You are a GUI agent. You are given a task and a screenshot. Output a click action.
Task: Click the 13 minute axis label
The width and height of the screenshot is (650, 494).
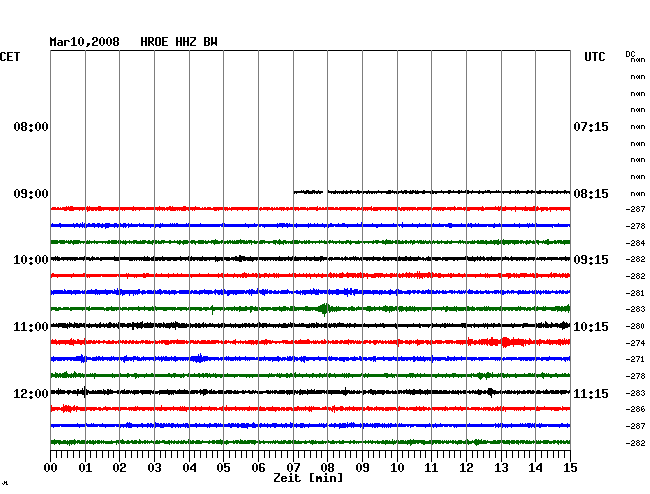(x=501, y=467)
